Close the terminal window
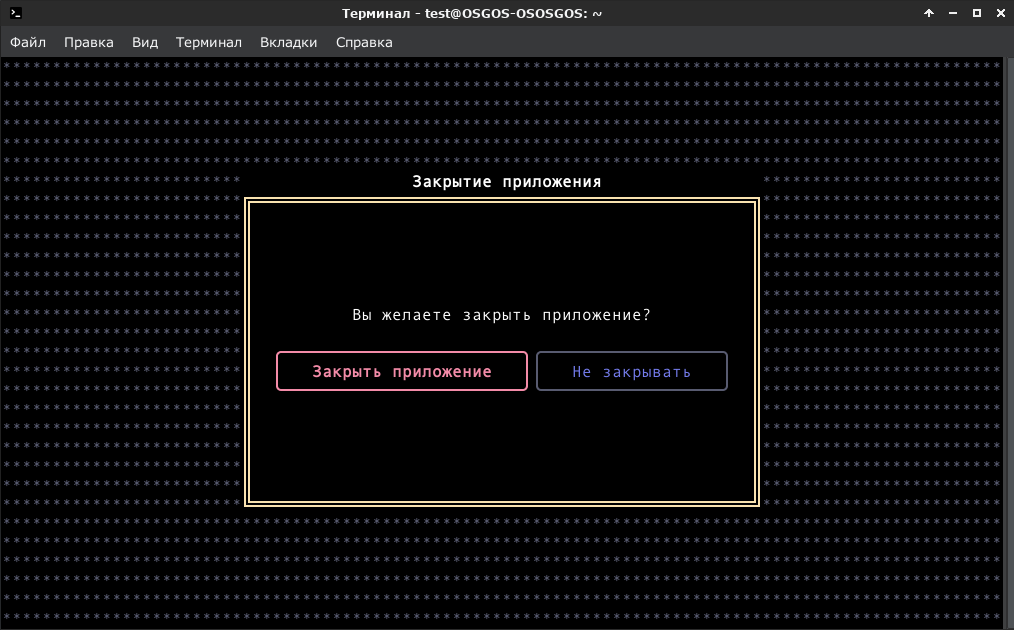The width and height of the screenshot is (1014, 630). click(1000, 13)
